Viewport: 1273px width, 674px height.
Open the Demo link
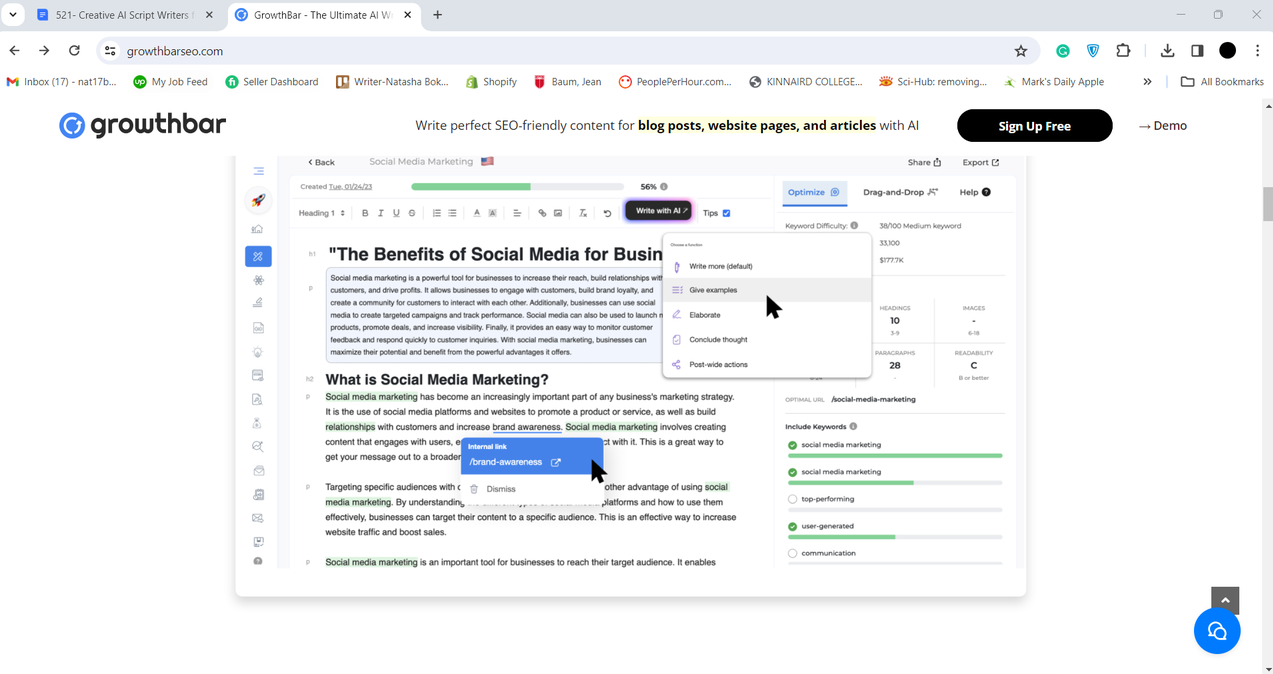point(1163,126)
